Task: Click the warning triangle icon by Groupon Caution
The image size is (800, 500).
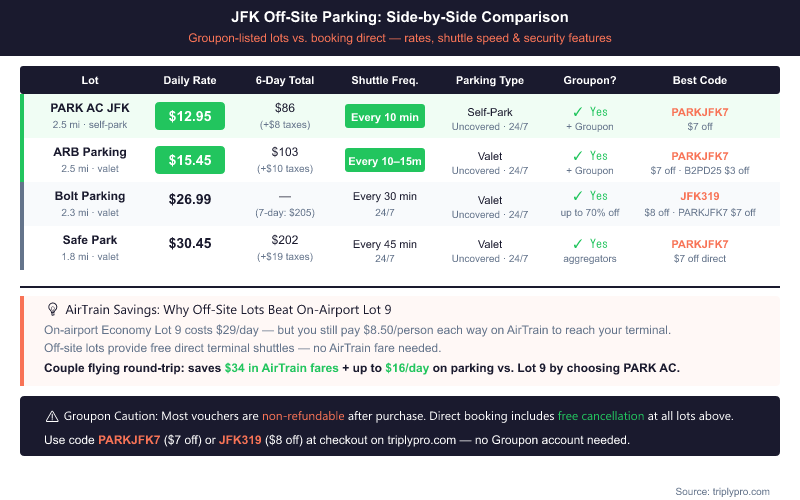Action: (x=51, y=416)
